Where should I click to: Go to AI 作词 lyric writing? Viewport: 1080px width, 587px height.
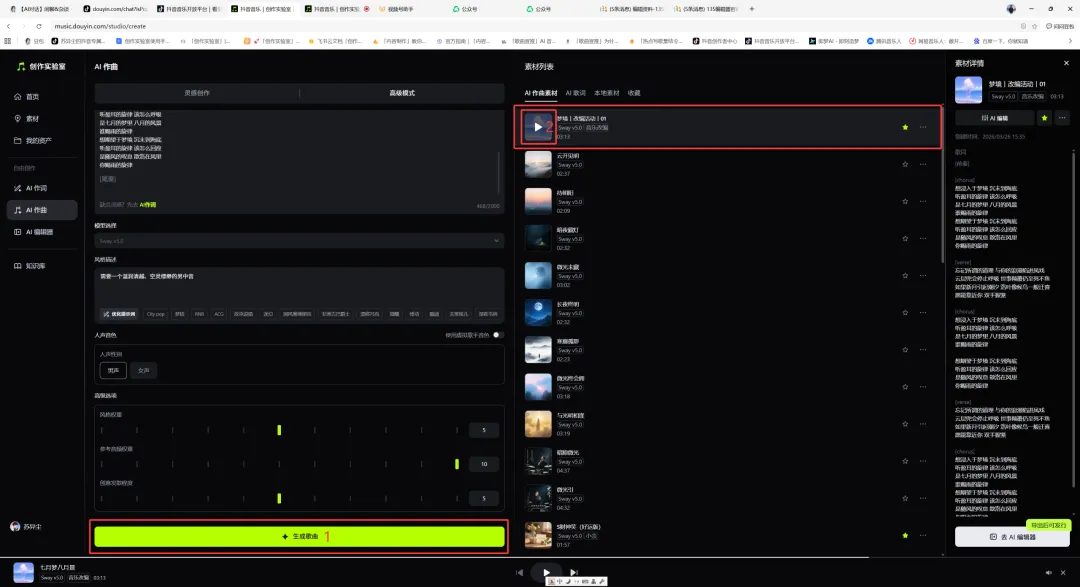32,188
